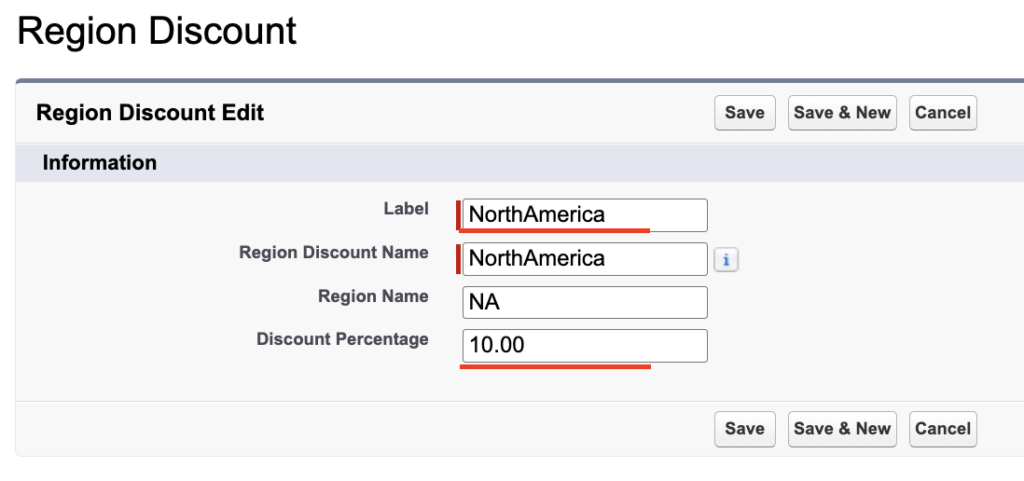1024x481 pixels.
Task: Click the top Cancel button
Action: click(x=942, y=113)
